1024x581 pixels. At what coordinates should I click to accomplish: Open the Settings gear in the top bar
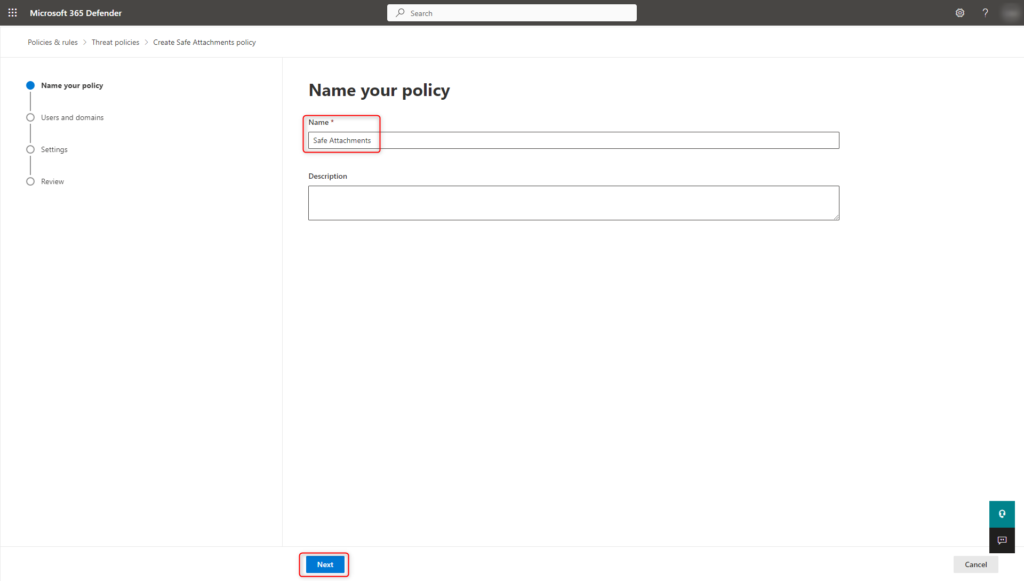coord(960,12)
